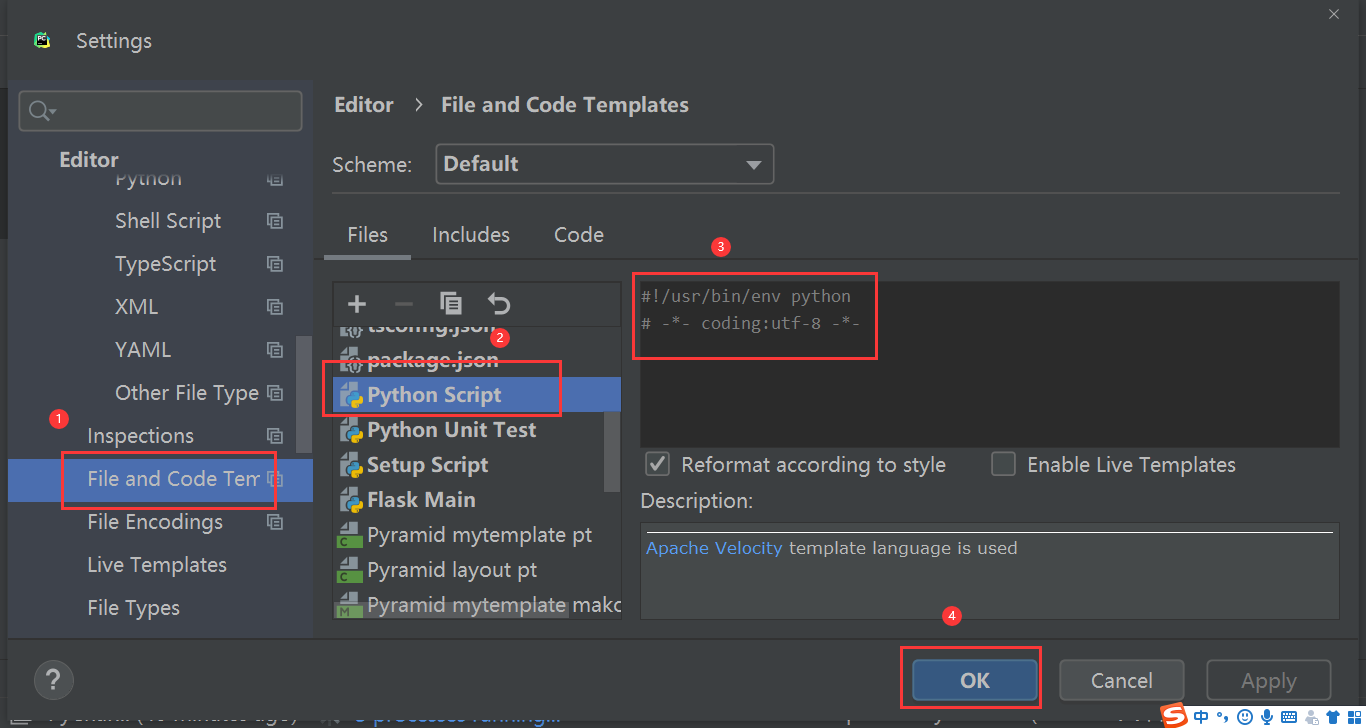This screenshot has height=728, width=1366.
Task: Switch to the Includes tab
Action: (471, 235)
